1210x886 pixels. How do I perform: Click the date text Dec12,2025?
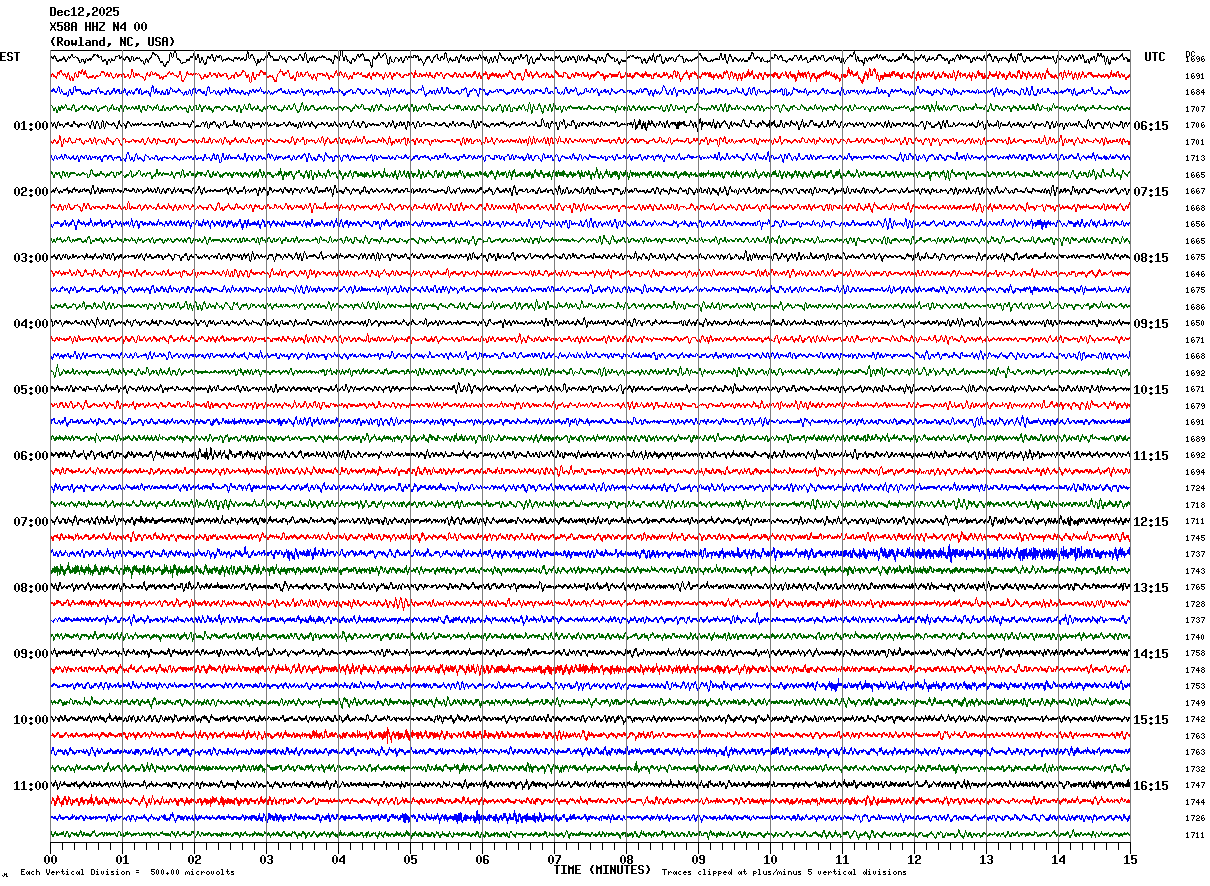84,12
